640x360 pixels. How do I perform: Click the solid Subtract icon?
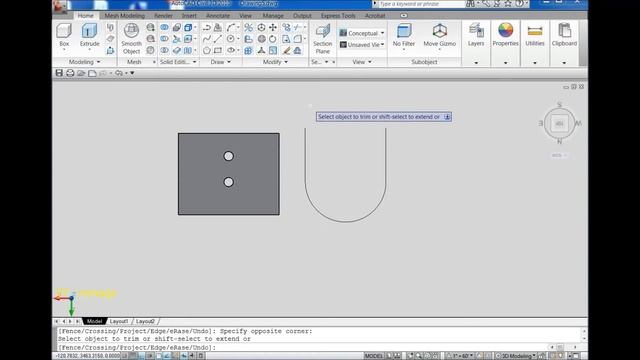pyautogui.click(x=164, y=39)
